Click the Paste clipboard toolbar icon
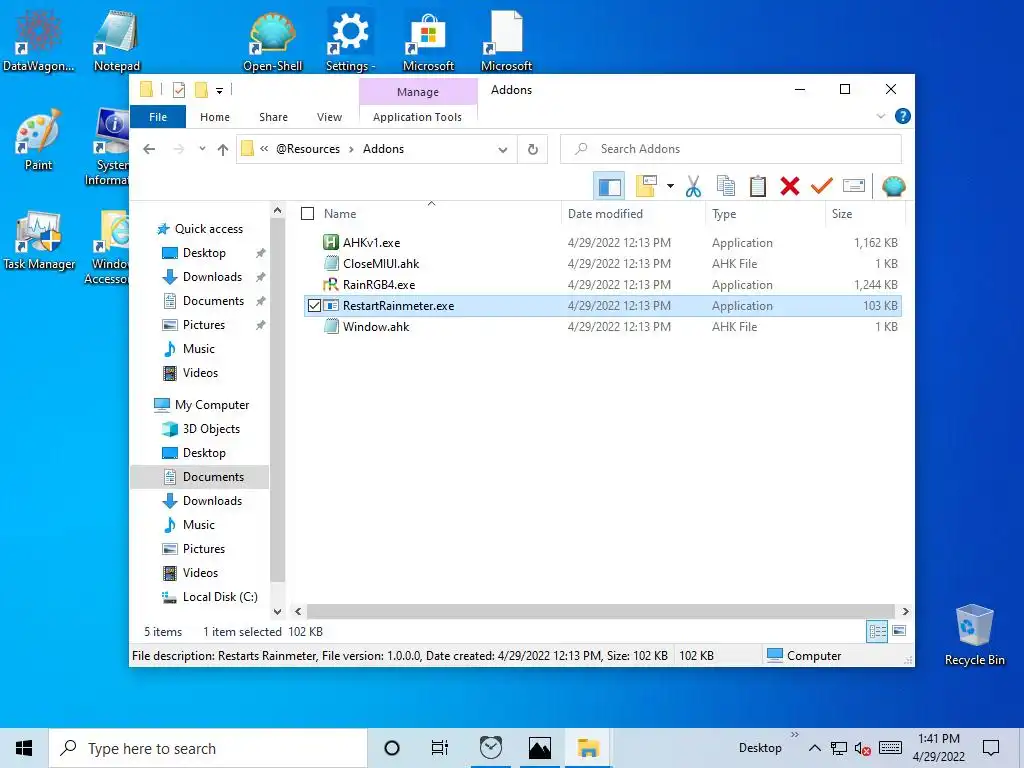The height and width of the screenshot is (768, 1024). (758, 186)
